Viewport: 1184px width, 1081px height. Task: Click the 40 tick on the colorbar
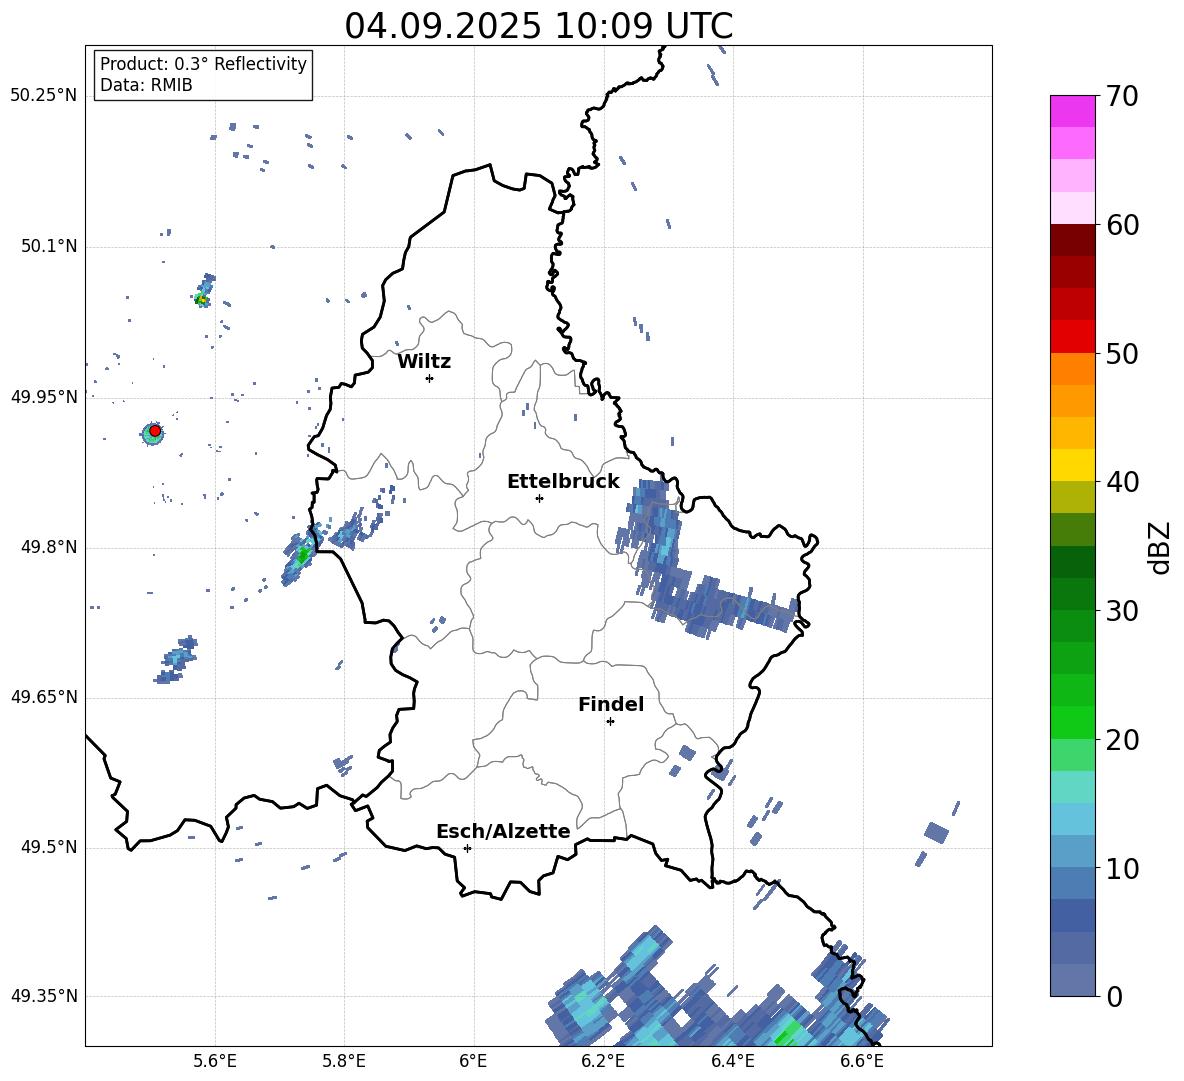(1122, 482)
